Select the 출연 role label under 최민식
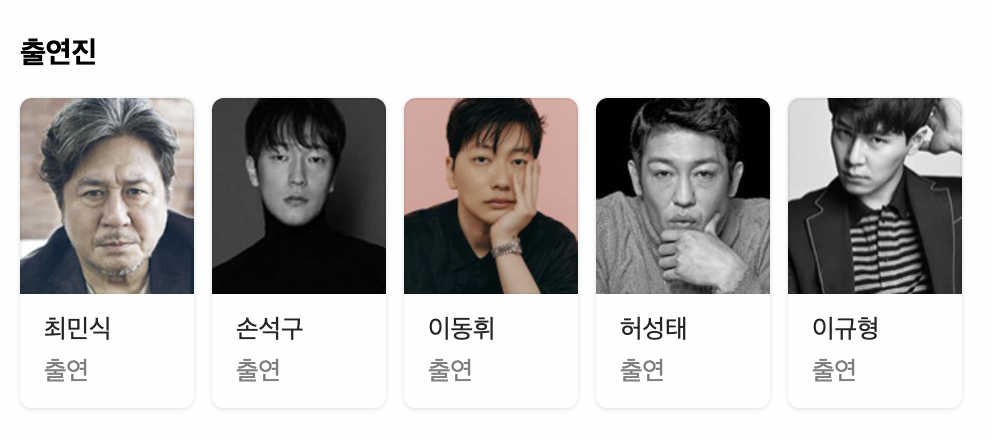Screen dimensions: 994x440 [x=66, y=370]
